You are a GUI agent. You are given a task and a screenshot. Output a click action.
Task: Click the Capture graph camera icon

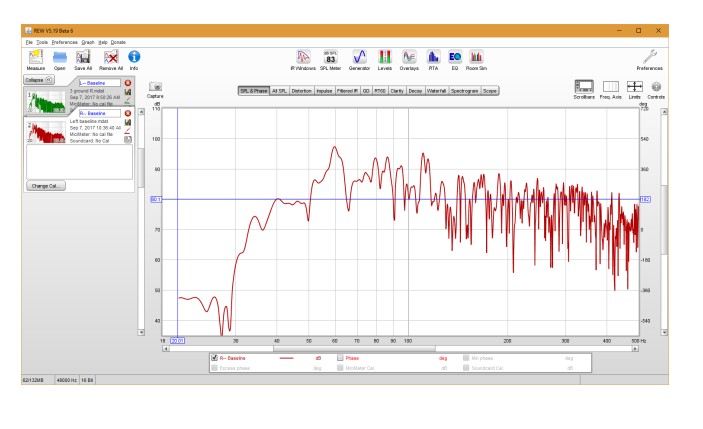click(x=155, y=88)
